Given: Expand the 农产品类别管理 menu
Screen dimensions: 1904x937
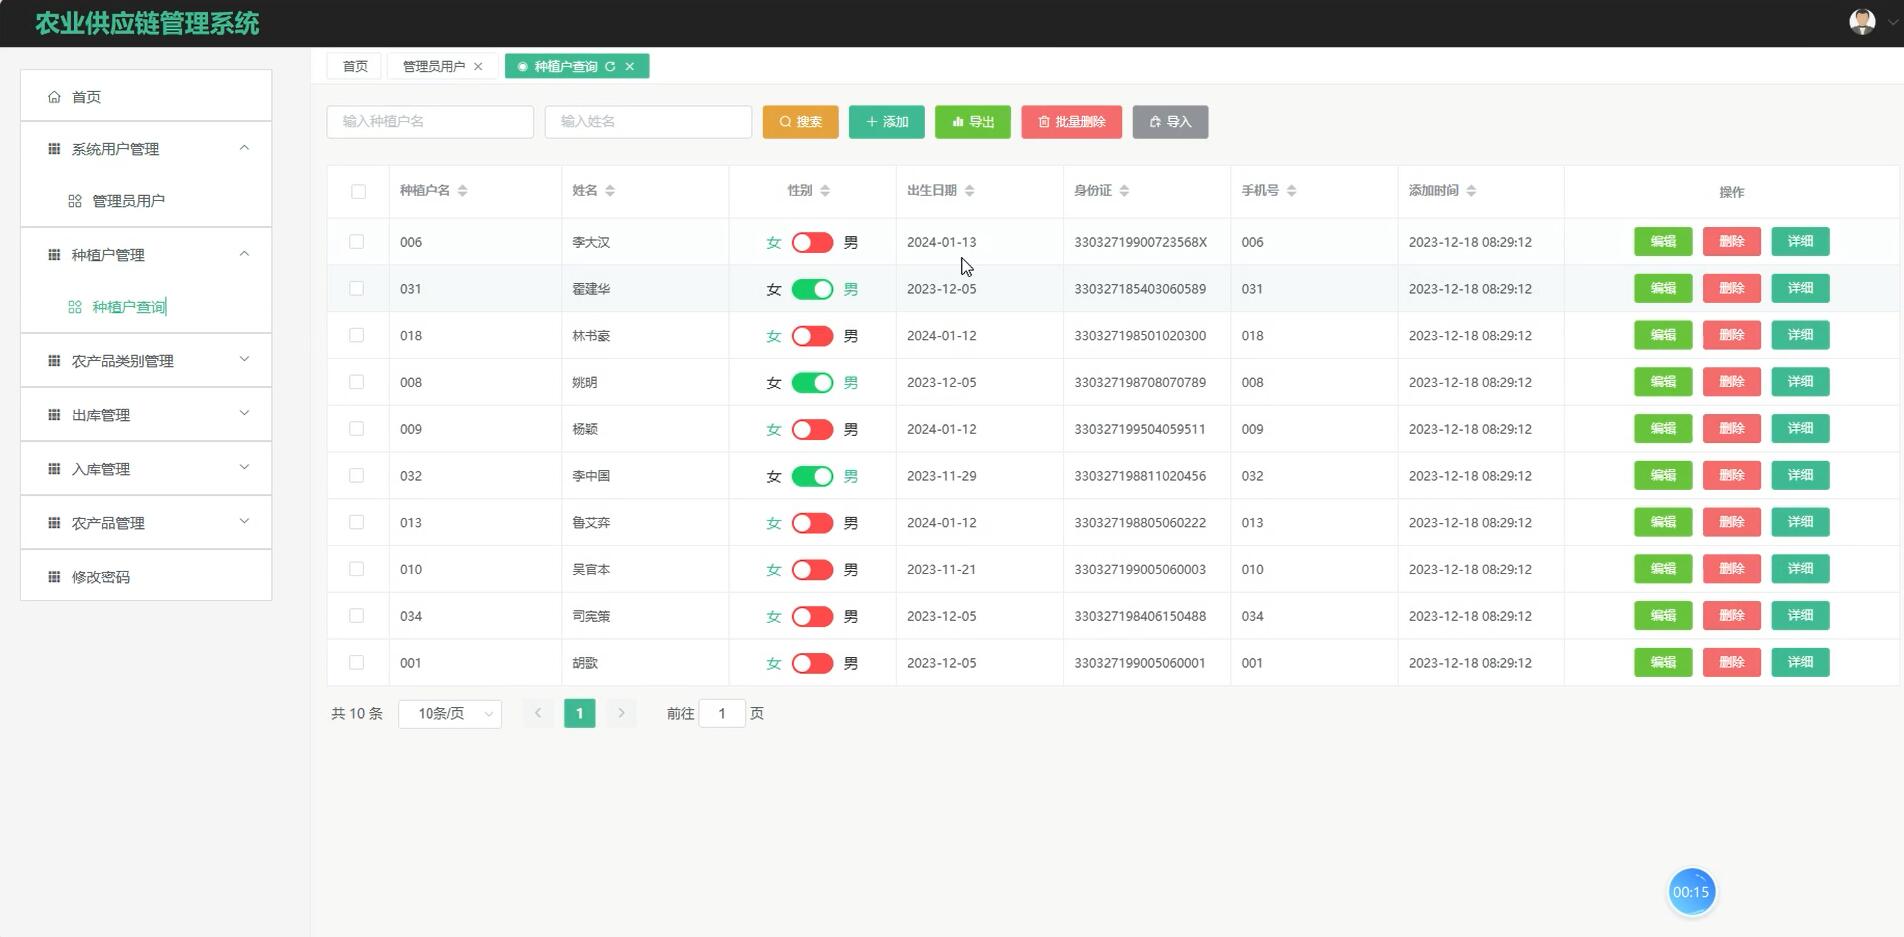Looking at the screenshot, I should [x=145, y=360].
